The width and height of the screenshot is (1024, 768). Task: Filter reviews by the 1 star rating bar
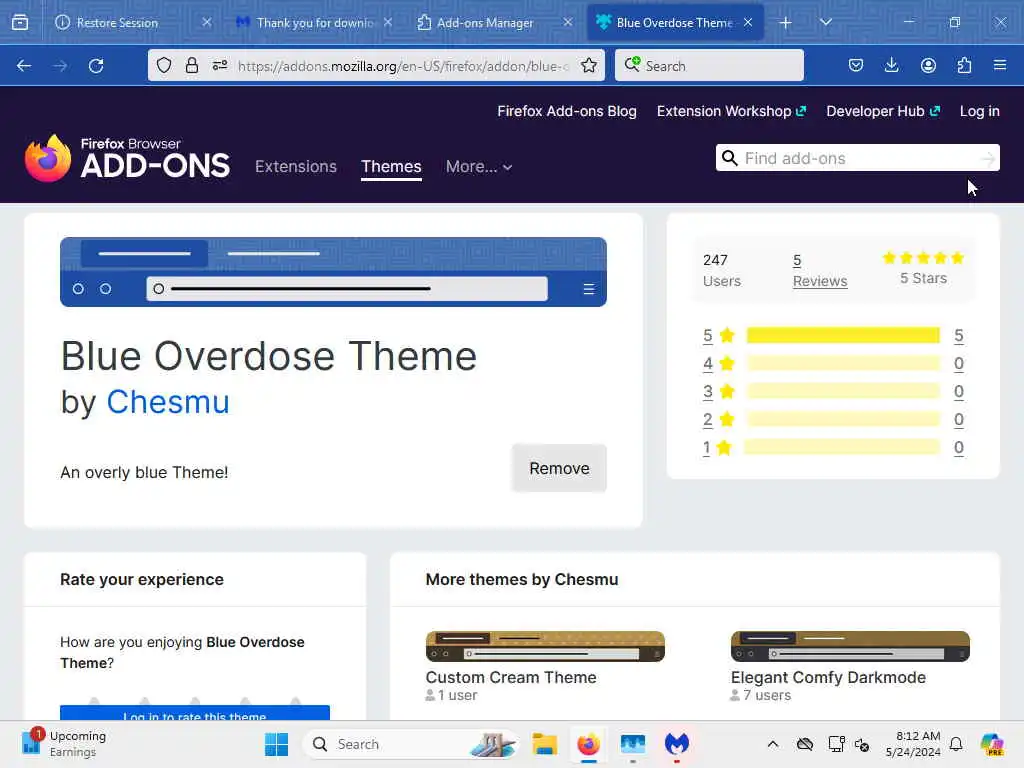pyautogui.click(x=842, y=448)
